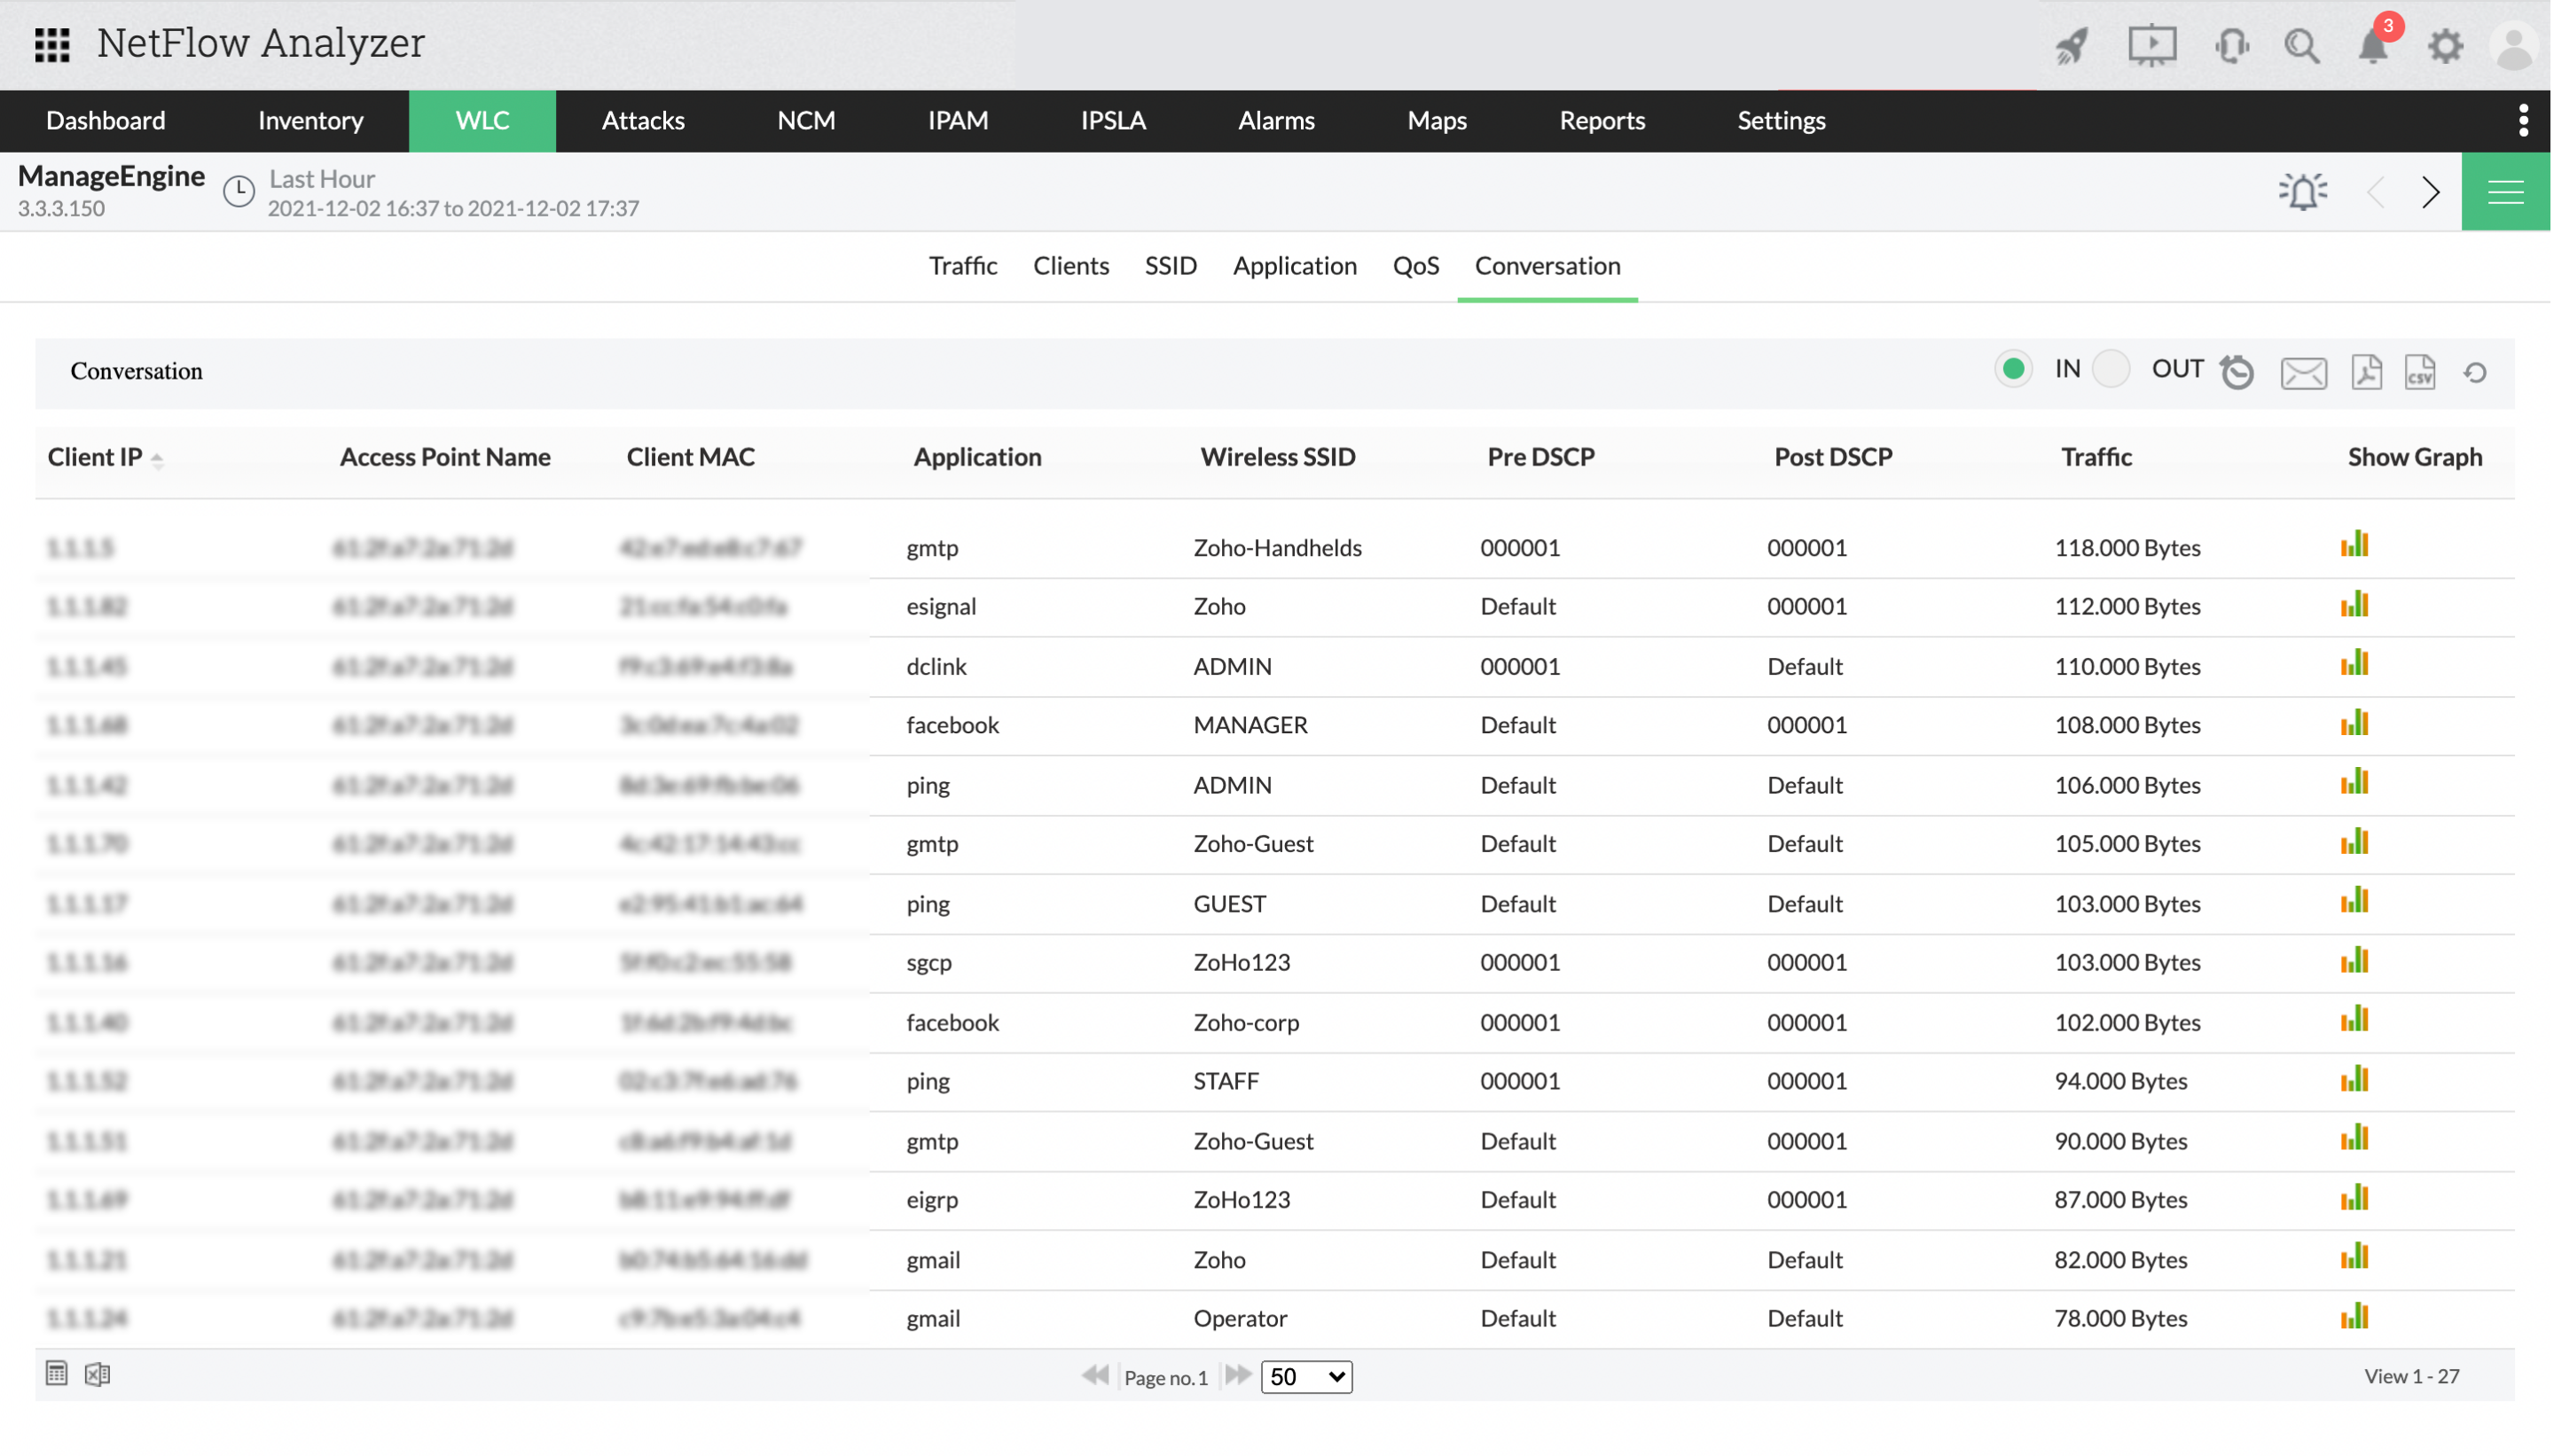Screen dimensions: 2554x1456
Task: Export conversation as CSV icon
Action: tap(2419, 371)
